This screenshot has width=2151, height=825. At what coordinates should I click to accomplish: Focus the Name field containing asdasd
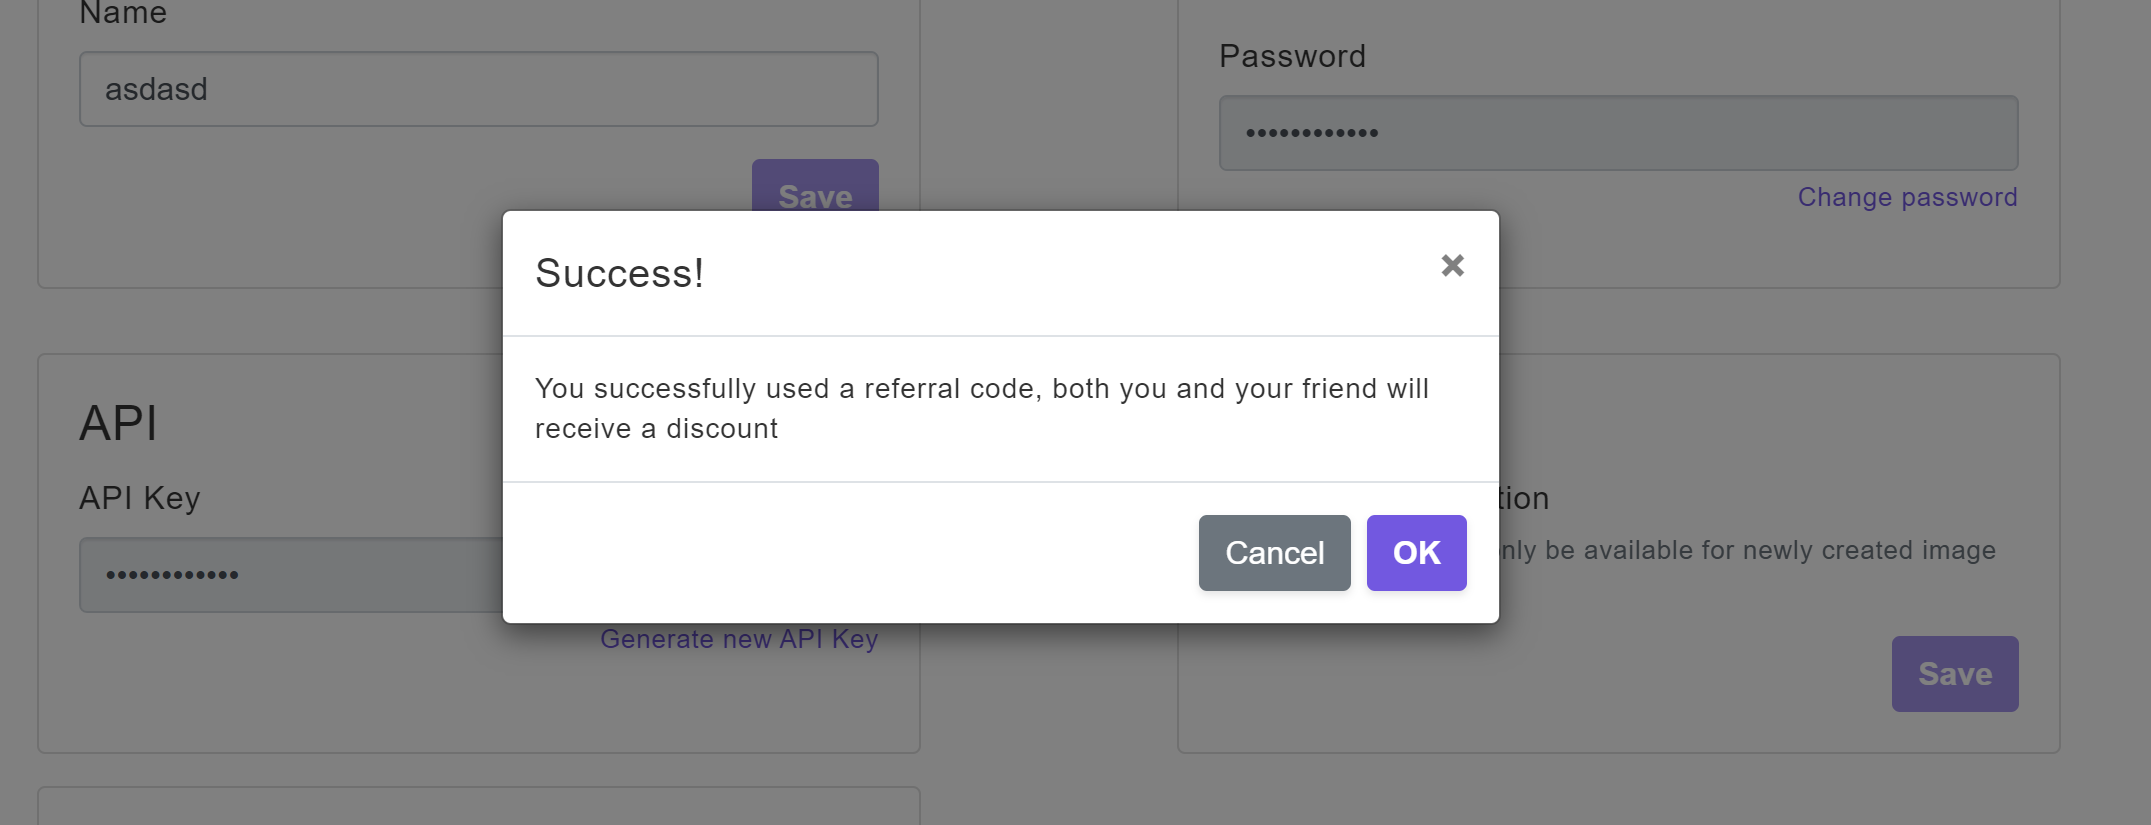(x=478, y=89)
